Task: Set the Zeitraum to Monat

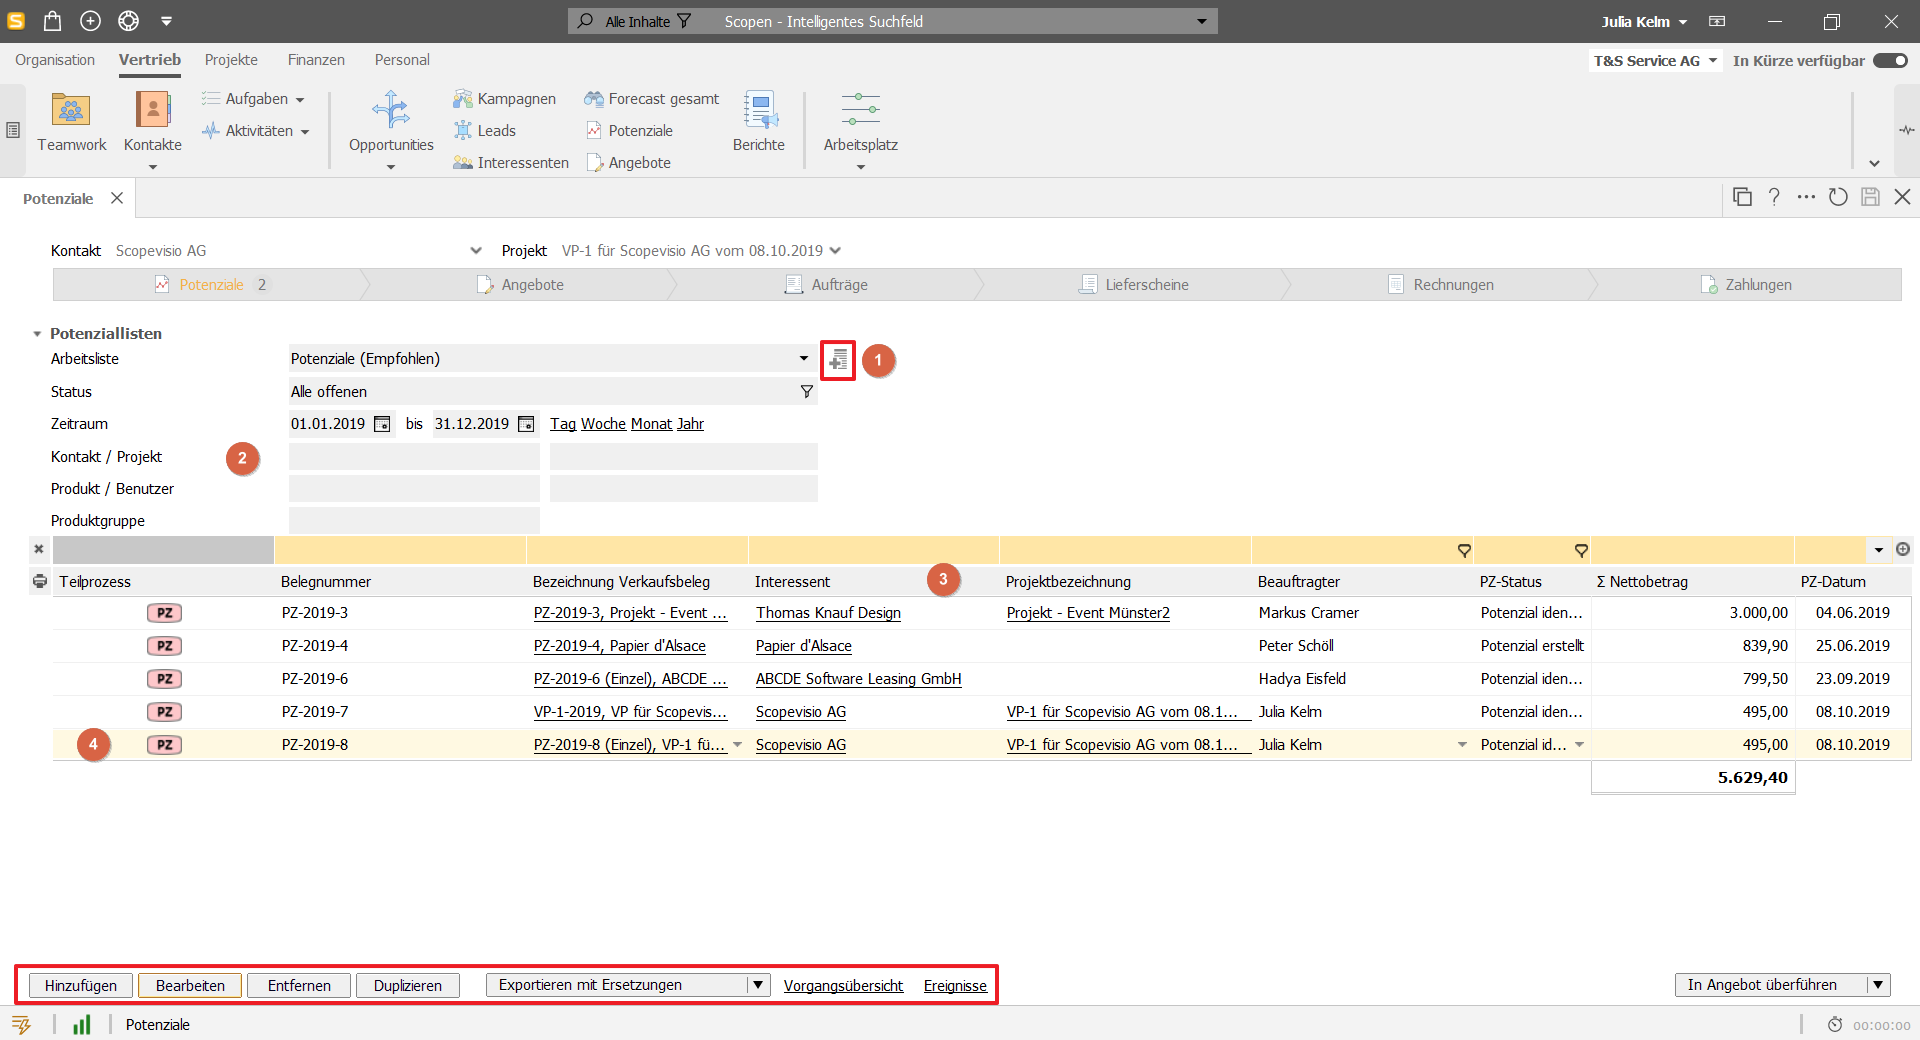Action: coord(651,424)
